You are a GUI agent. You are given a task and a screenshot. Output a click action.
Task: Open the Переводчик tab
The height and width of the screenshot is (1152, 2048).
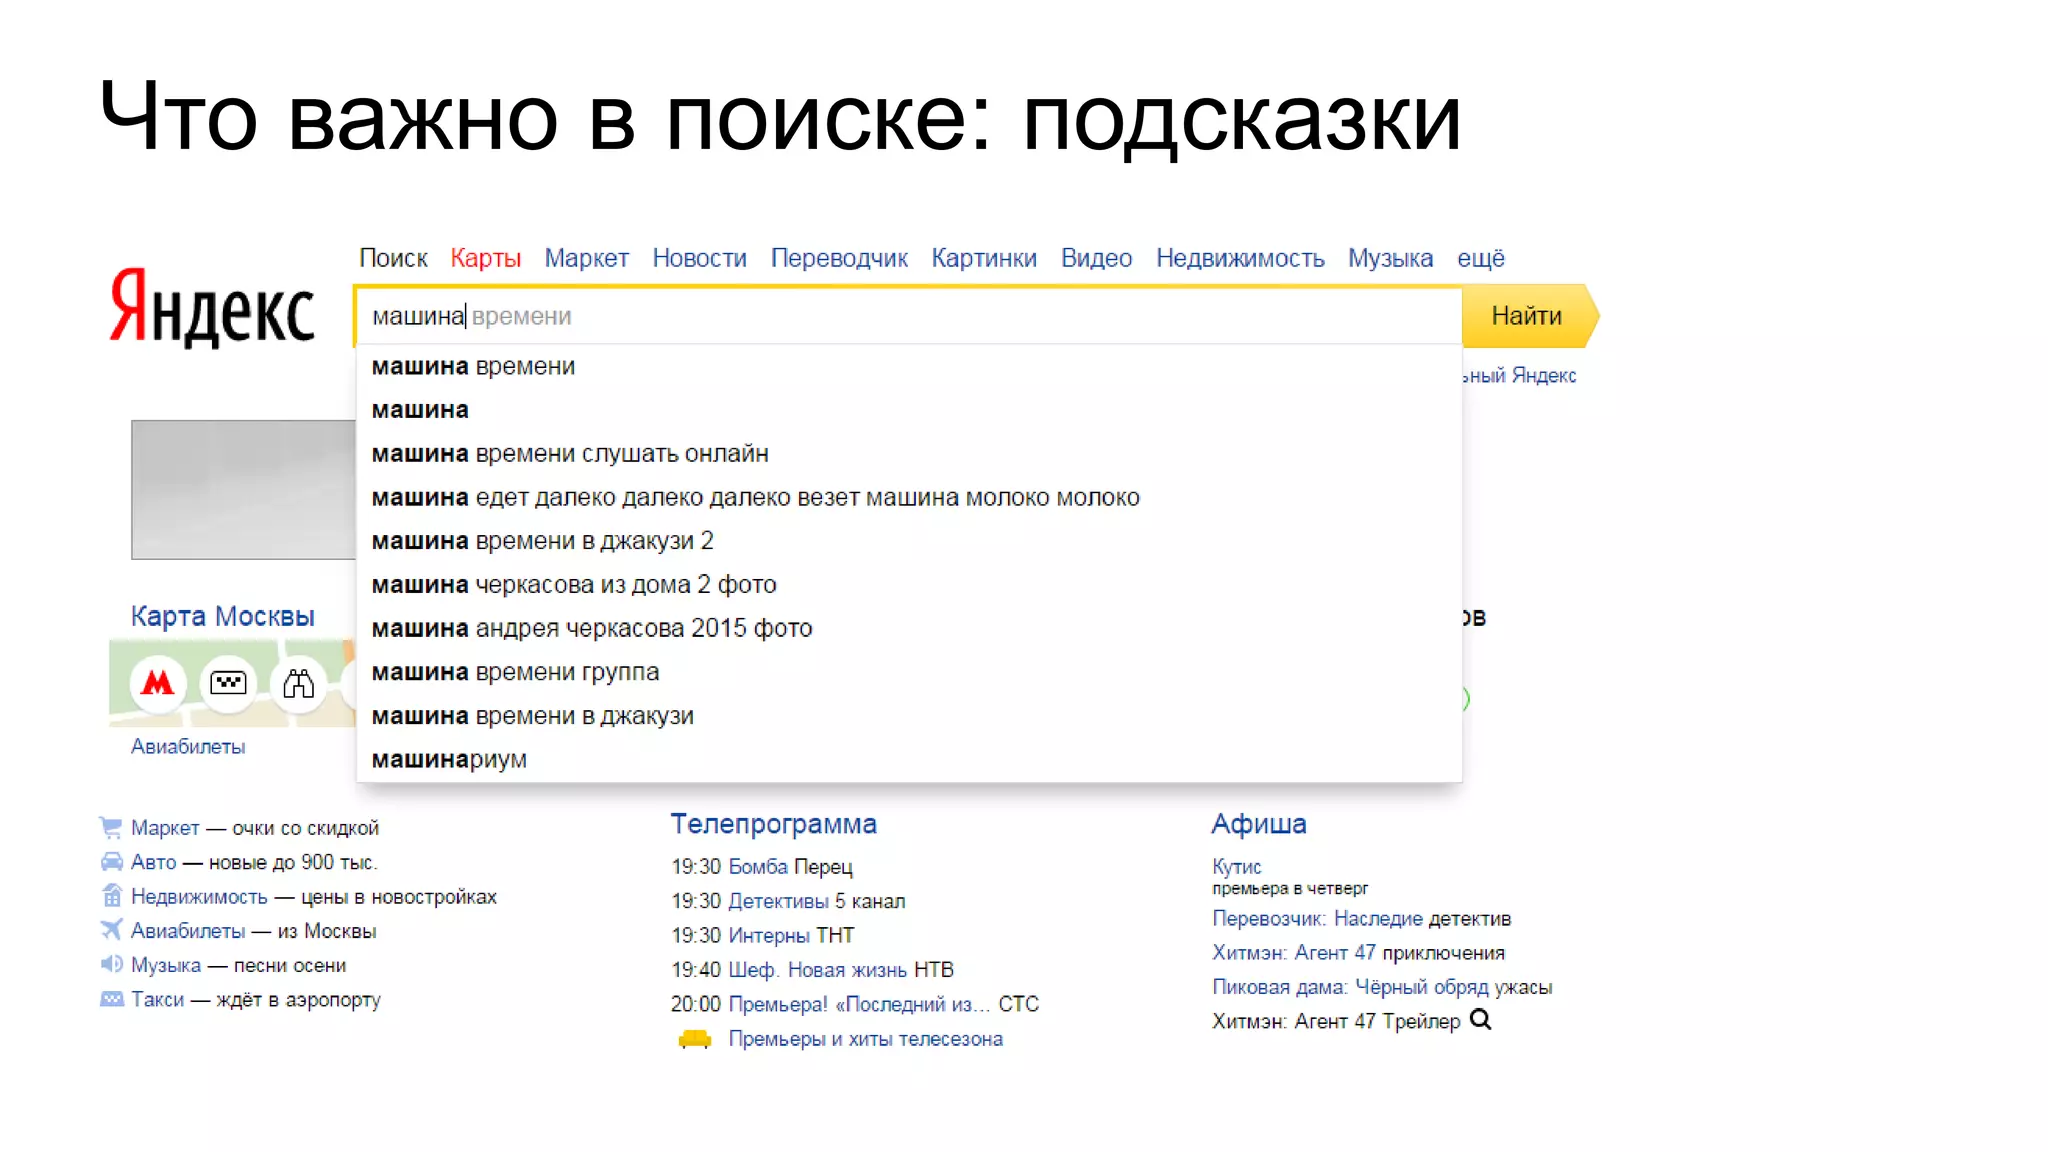point(839,258)
